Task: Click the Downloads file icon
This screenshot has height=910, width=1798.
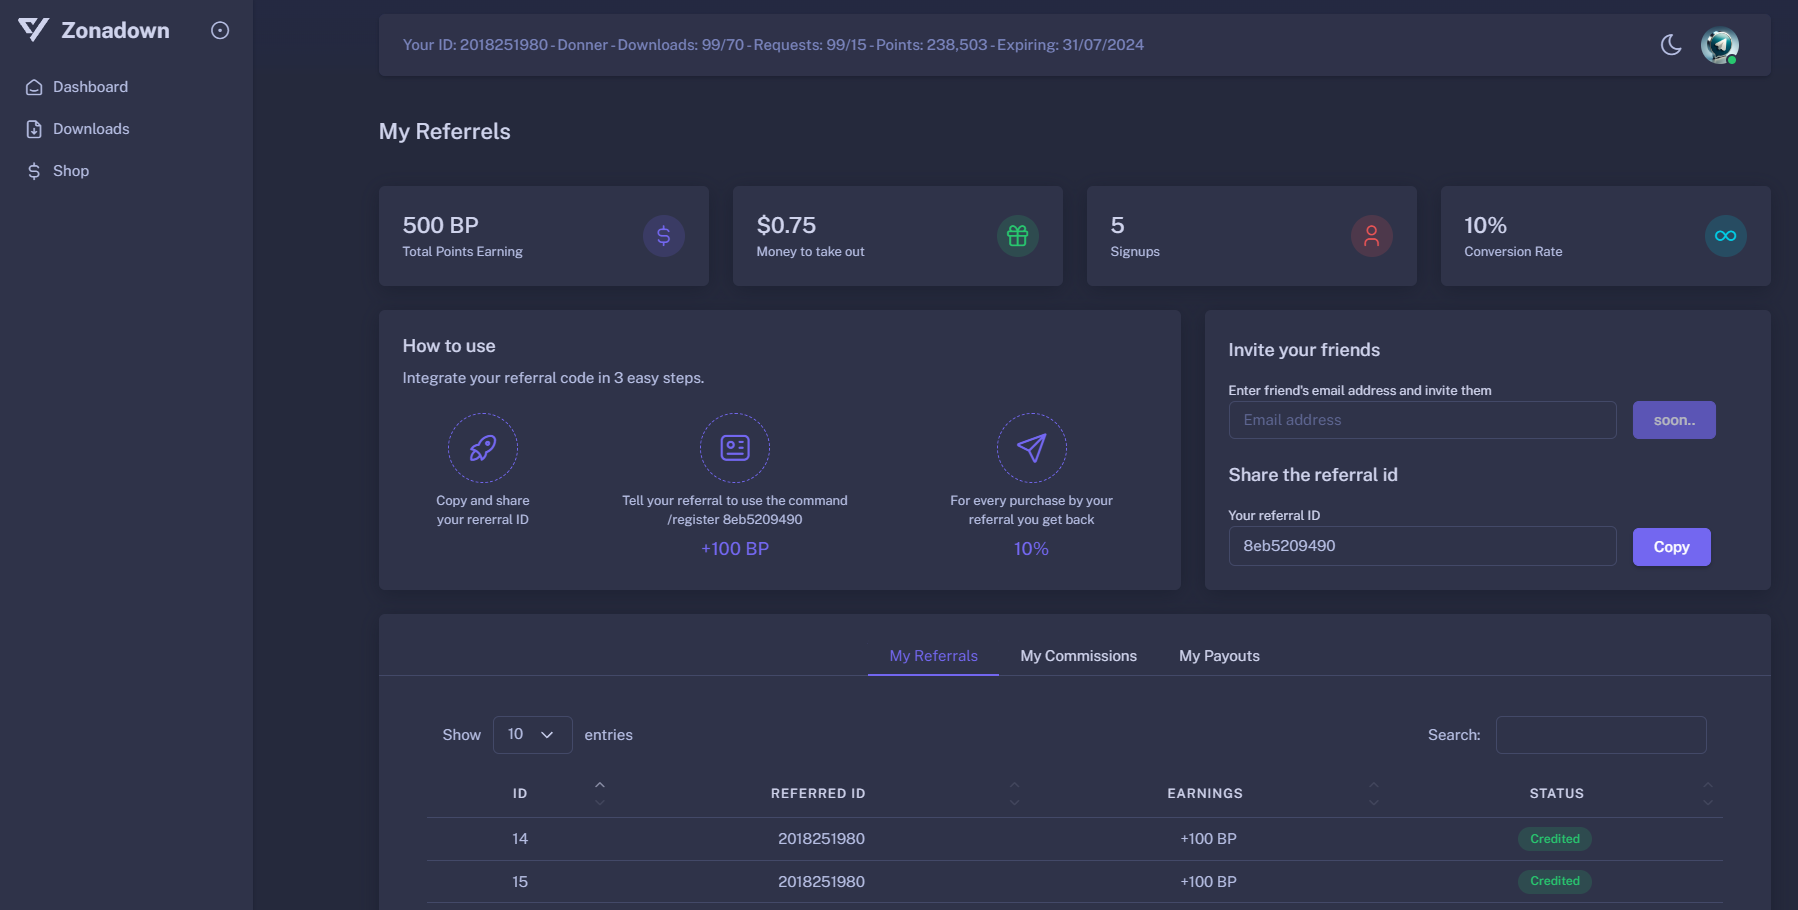Action: [34, 129]
